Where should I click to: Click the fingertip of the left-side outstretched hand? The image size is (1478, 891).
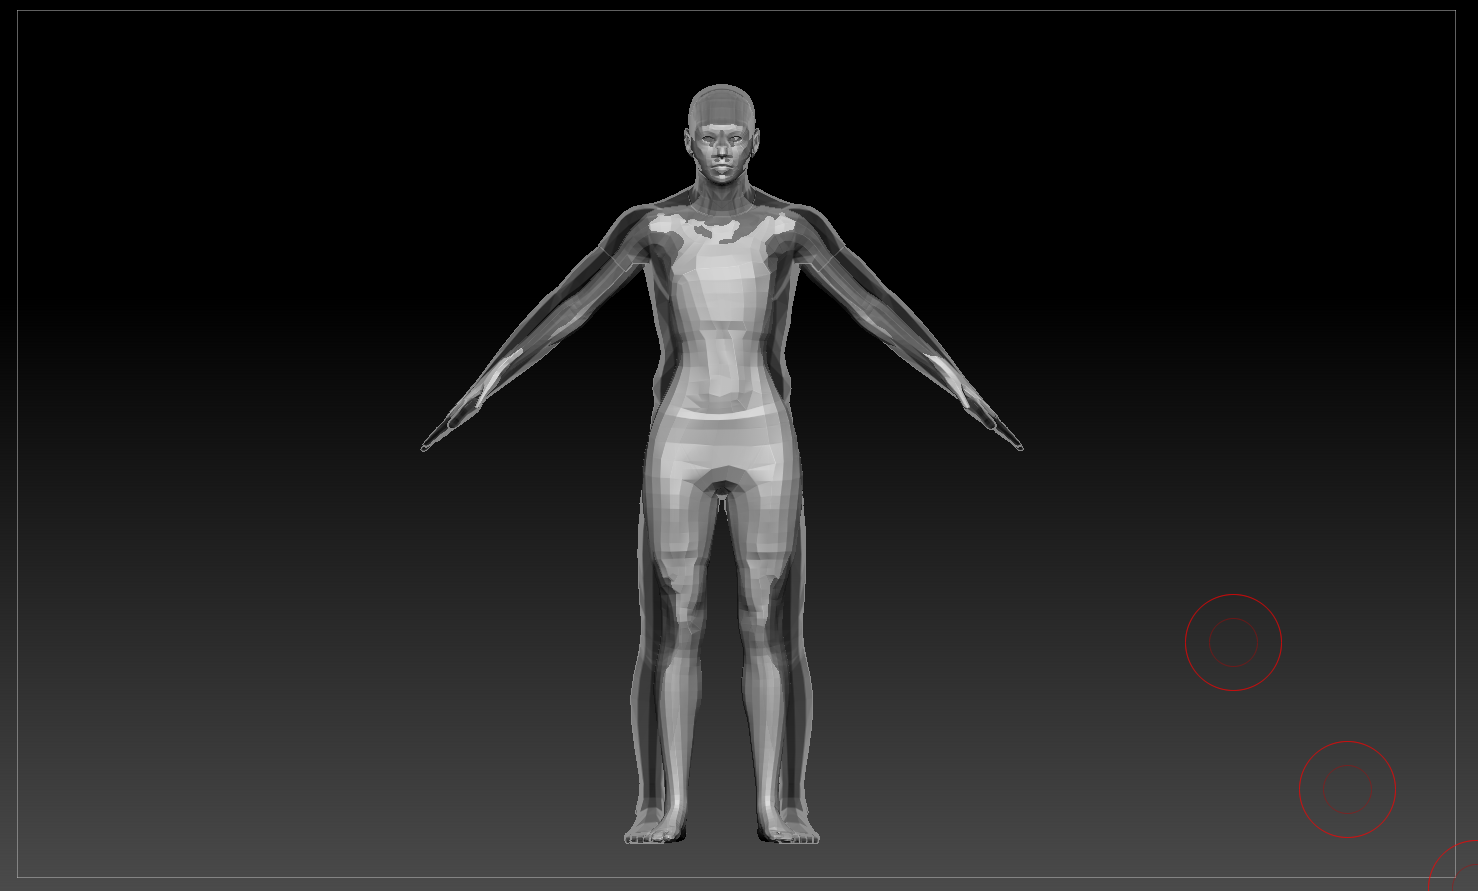(x=425, y=448)
